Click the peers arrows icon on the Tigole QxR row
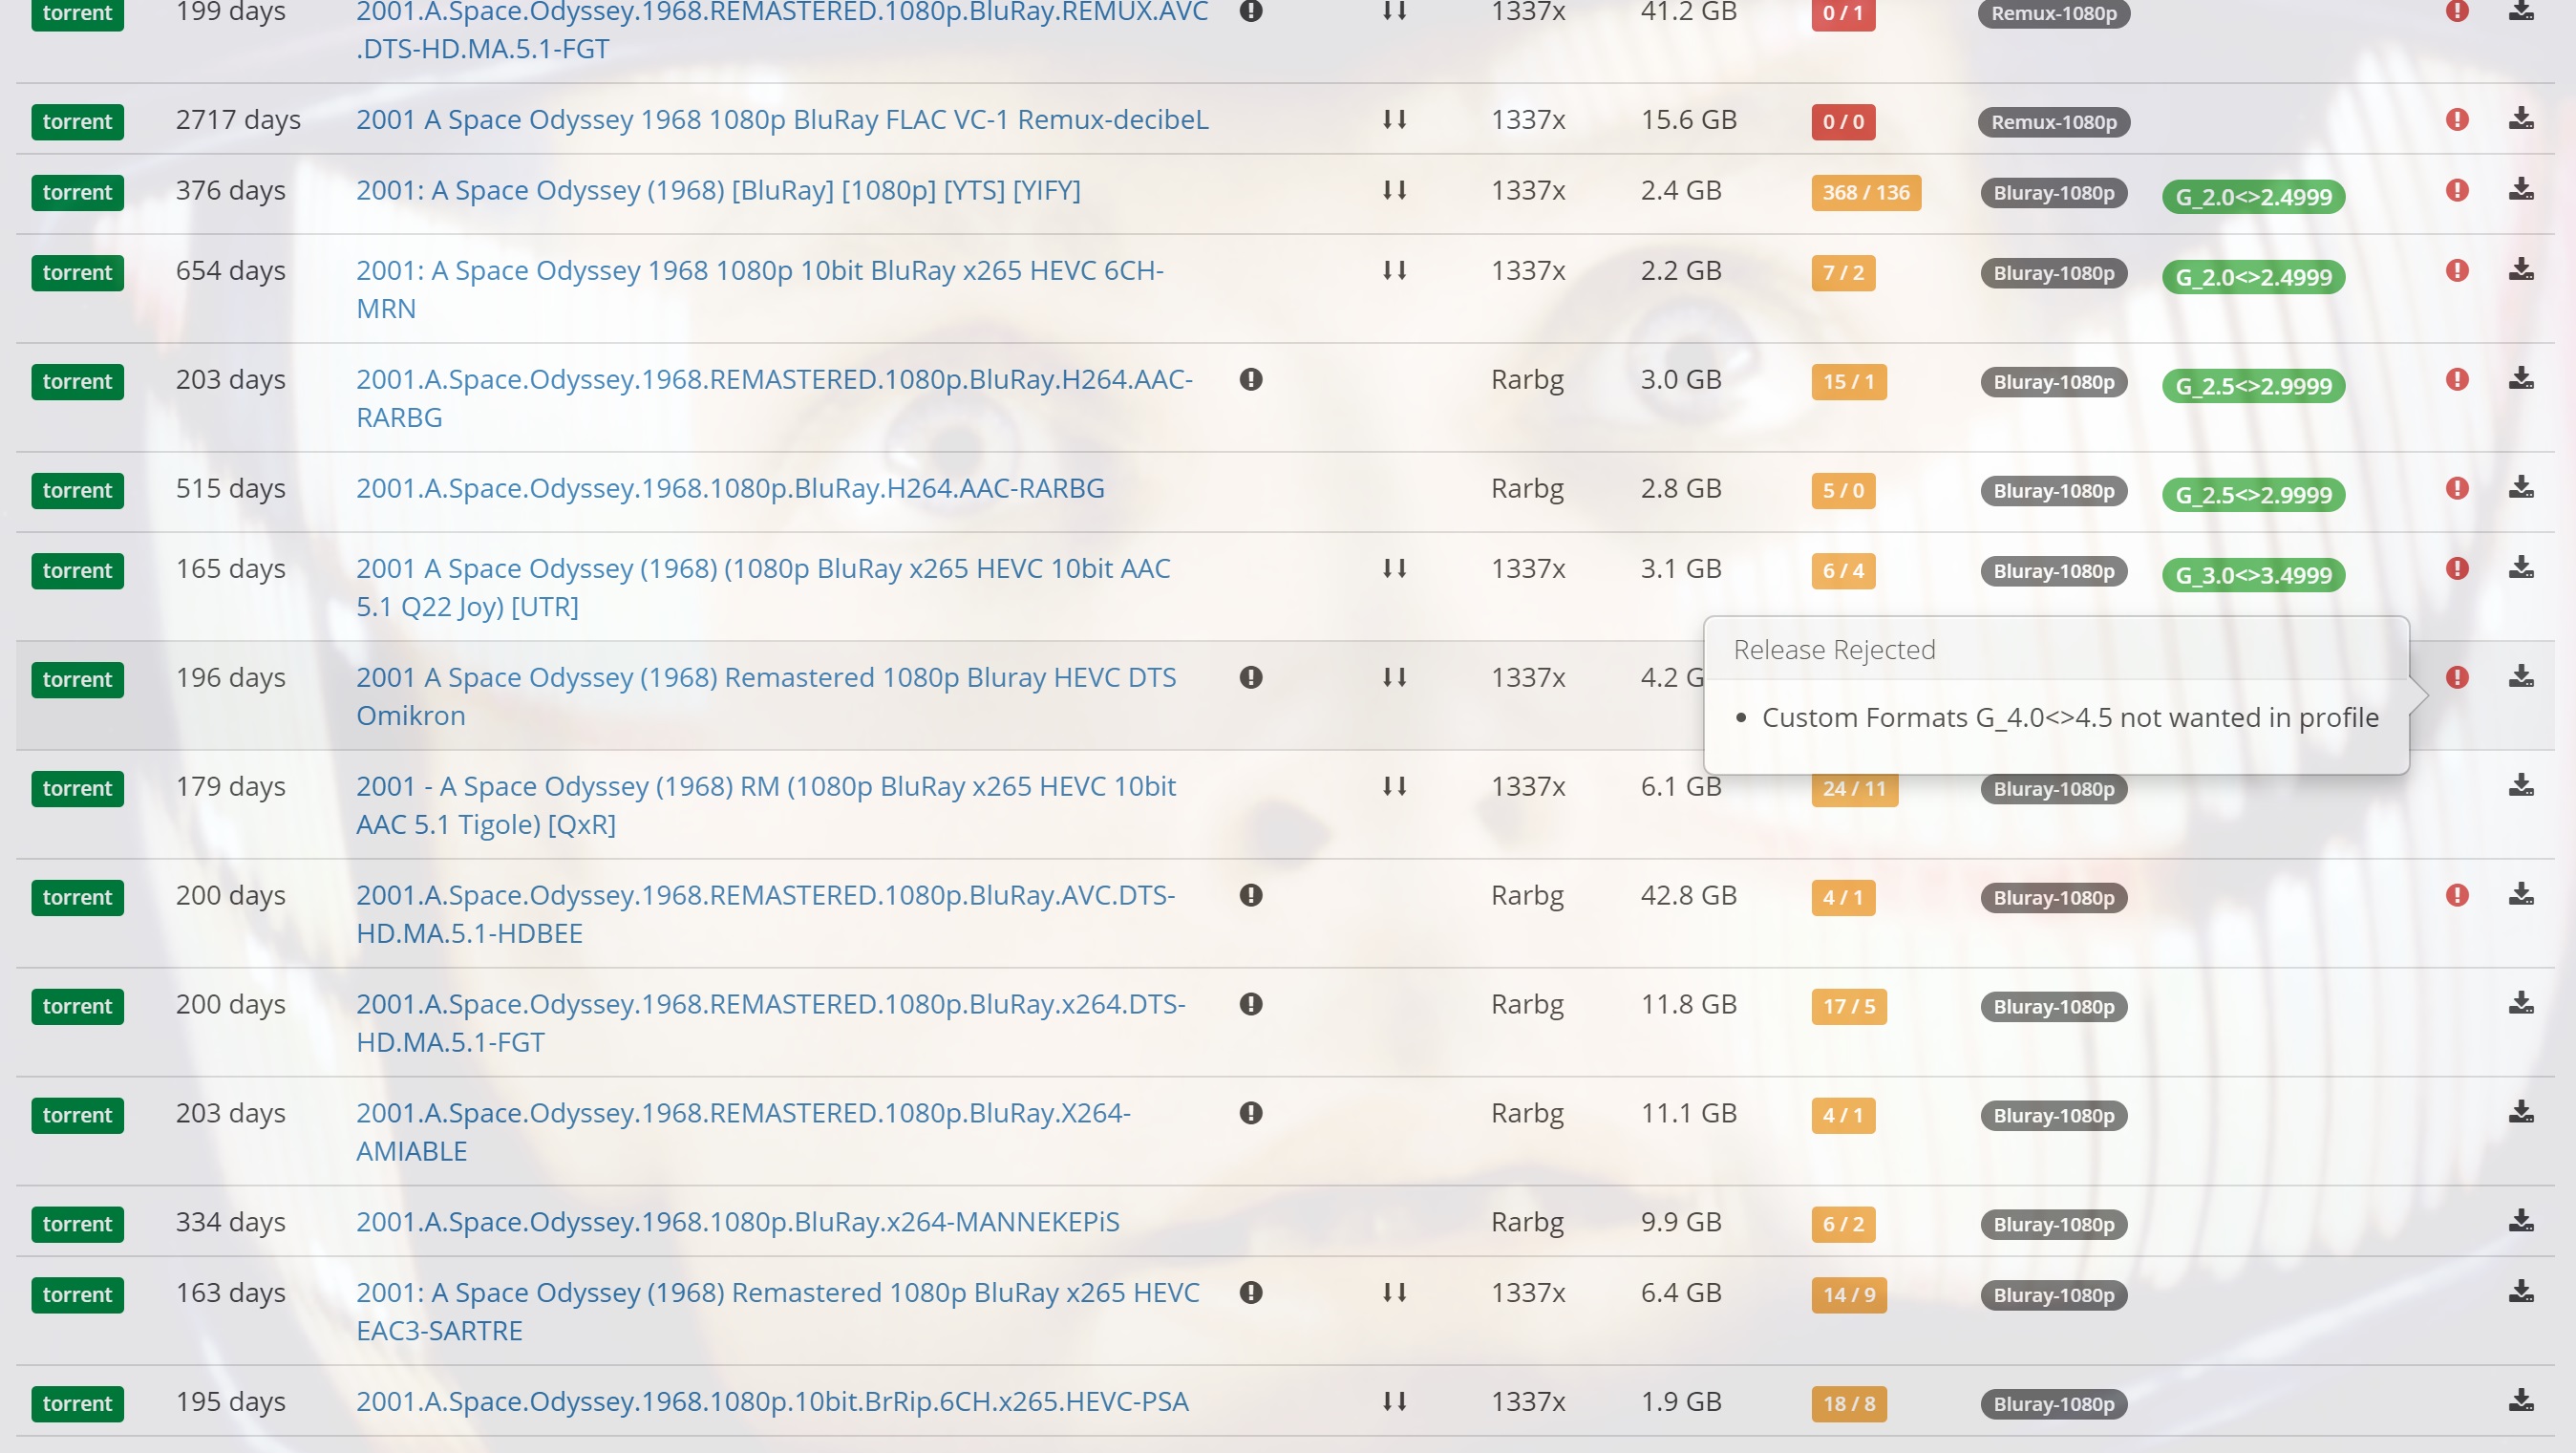 1394,787
